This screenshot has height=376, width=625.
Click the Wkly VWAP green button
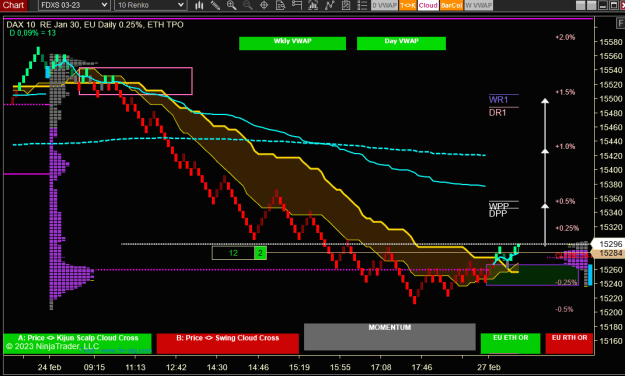293,43
